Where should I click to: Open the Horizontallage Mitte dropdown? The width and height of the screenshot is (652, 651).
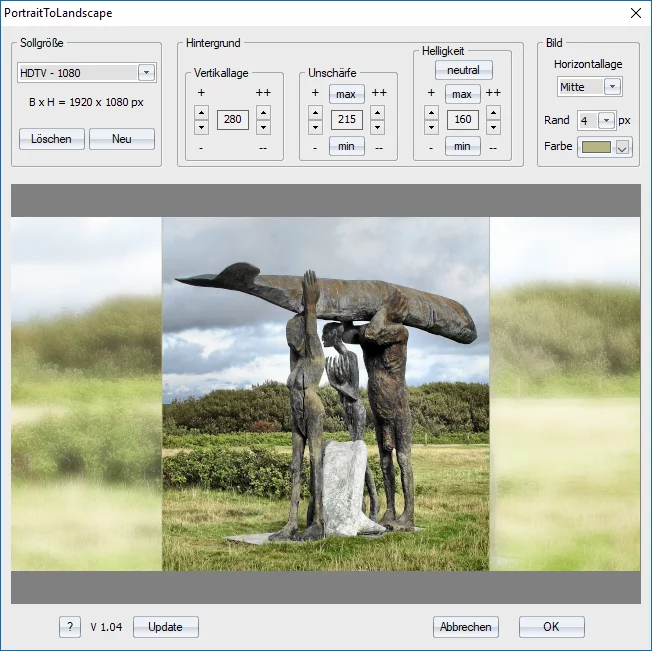click(612, 87)
